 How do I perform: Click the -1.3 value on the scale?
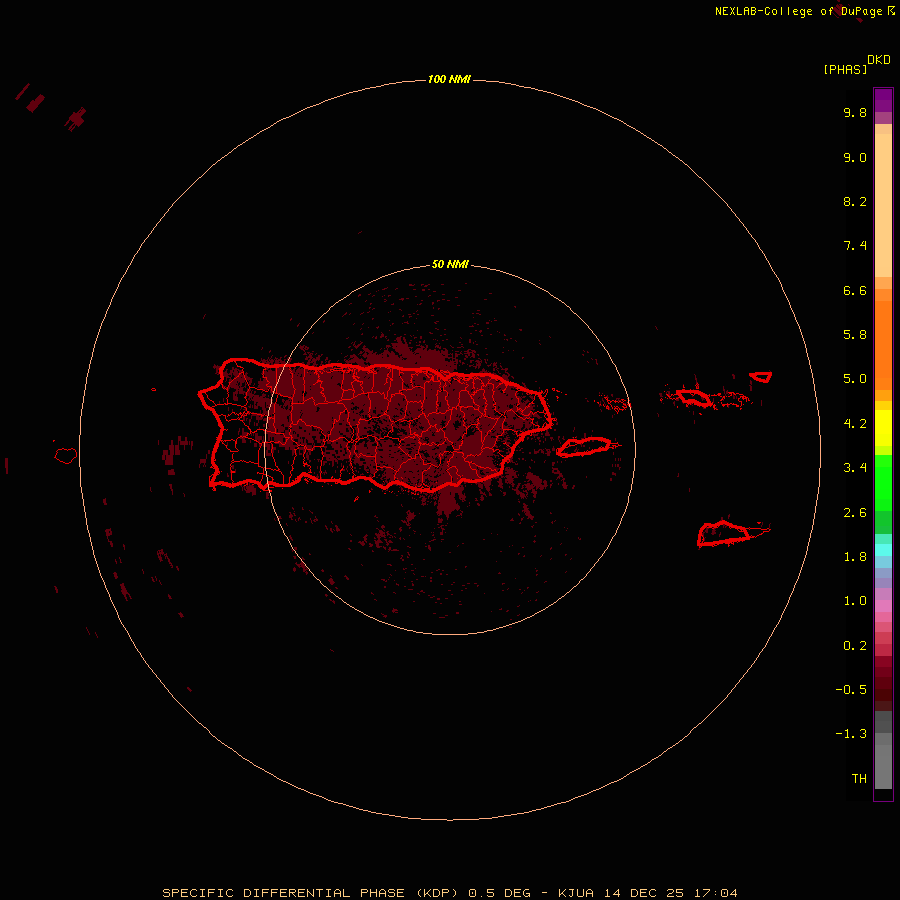click(851, 734)
